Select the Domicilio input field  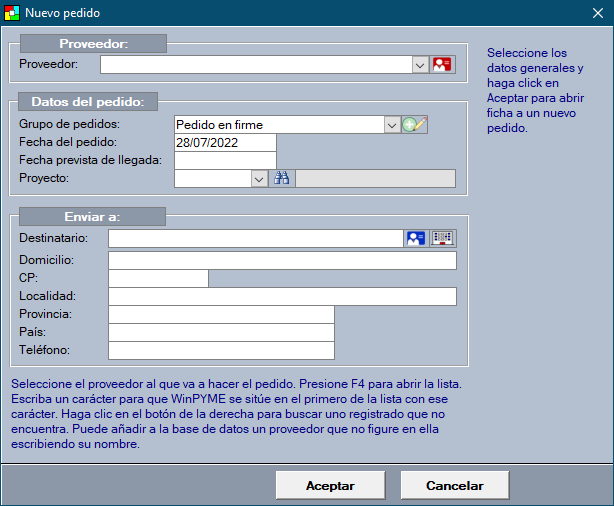[282, 261]
